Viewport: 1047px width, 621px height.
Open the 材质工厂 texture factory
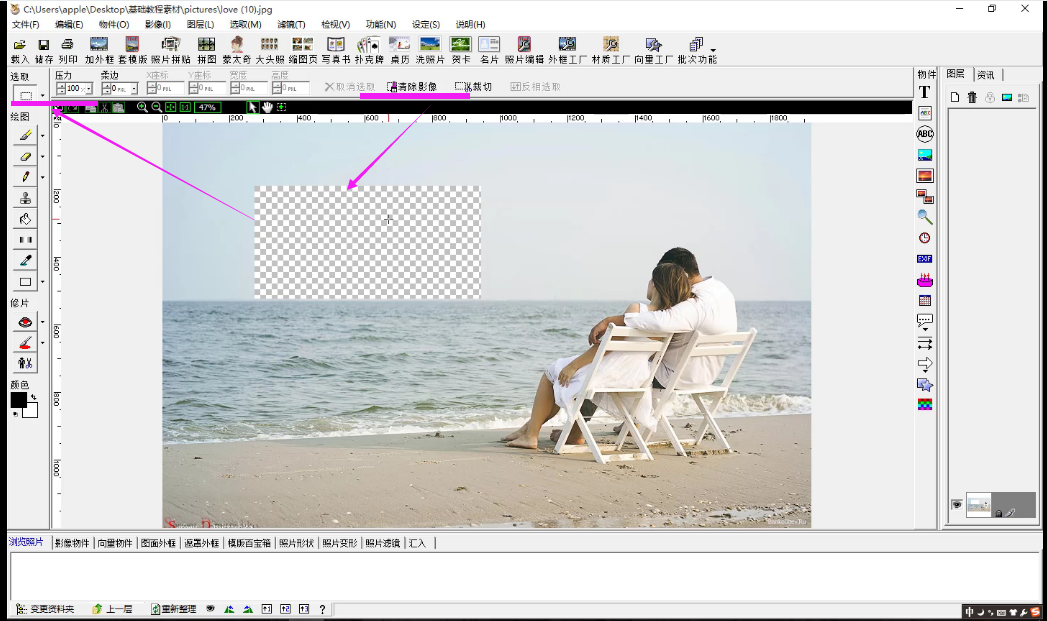(x=611, y=50)
